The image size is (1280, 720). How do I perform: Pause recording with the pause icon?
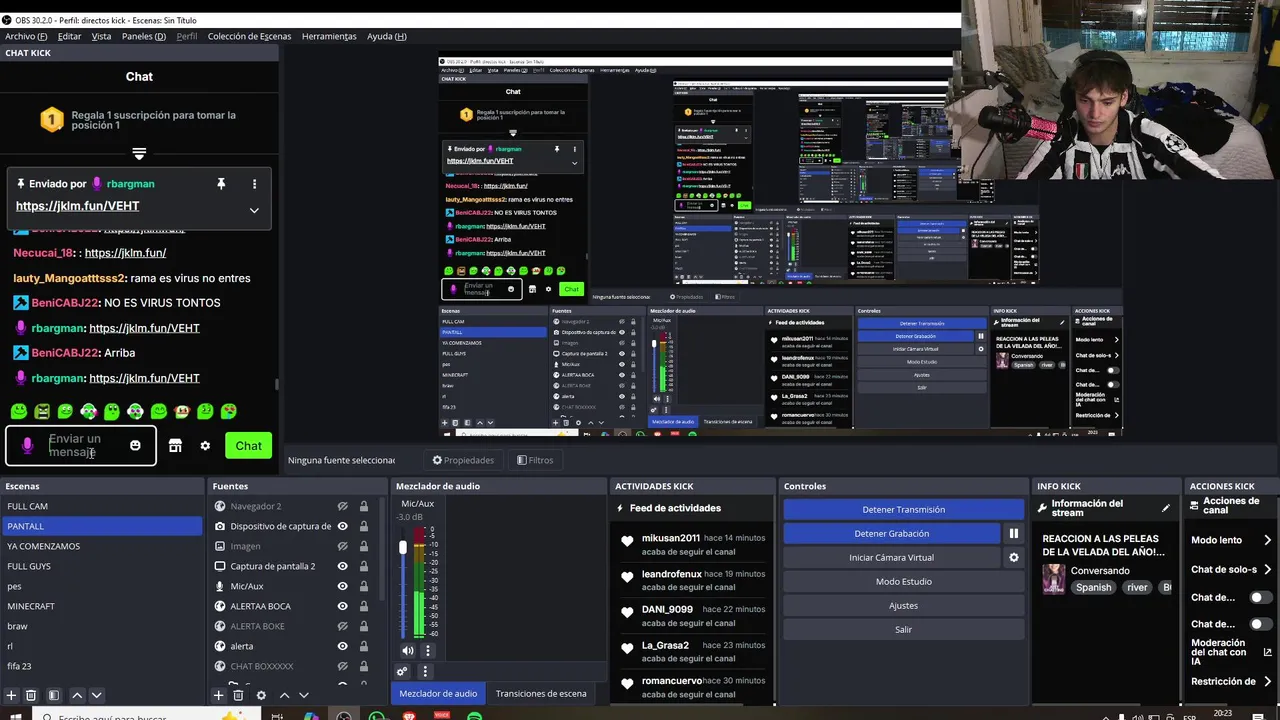pos(1013,533)
